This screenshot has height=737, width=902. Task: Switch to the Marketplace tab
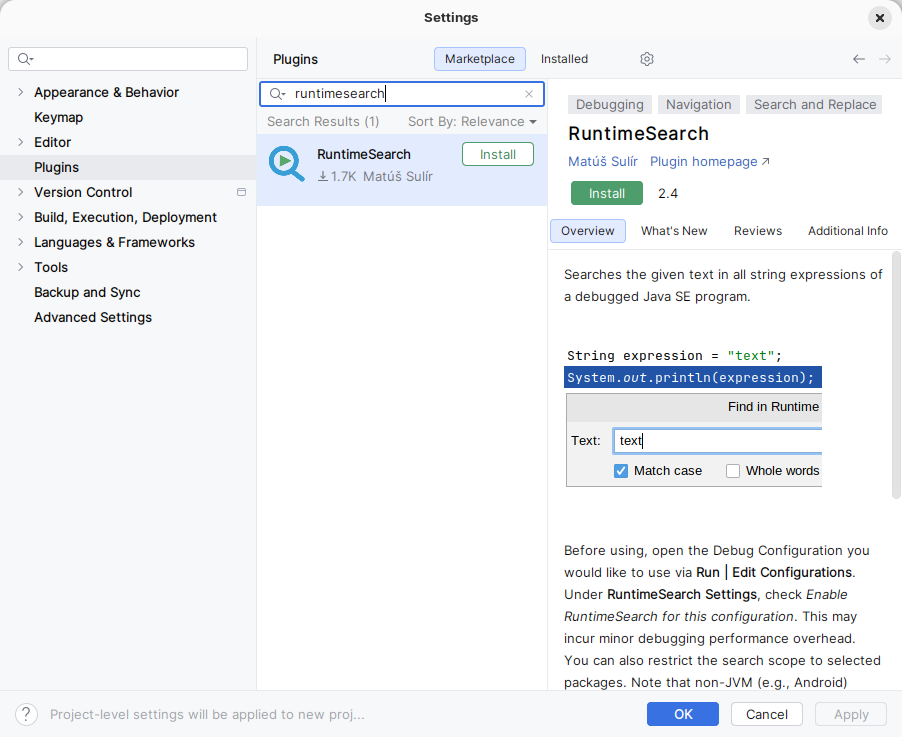click(x=480, y=59)
